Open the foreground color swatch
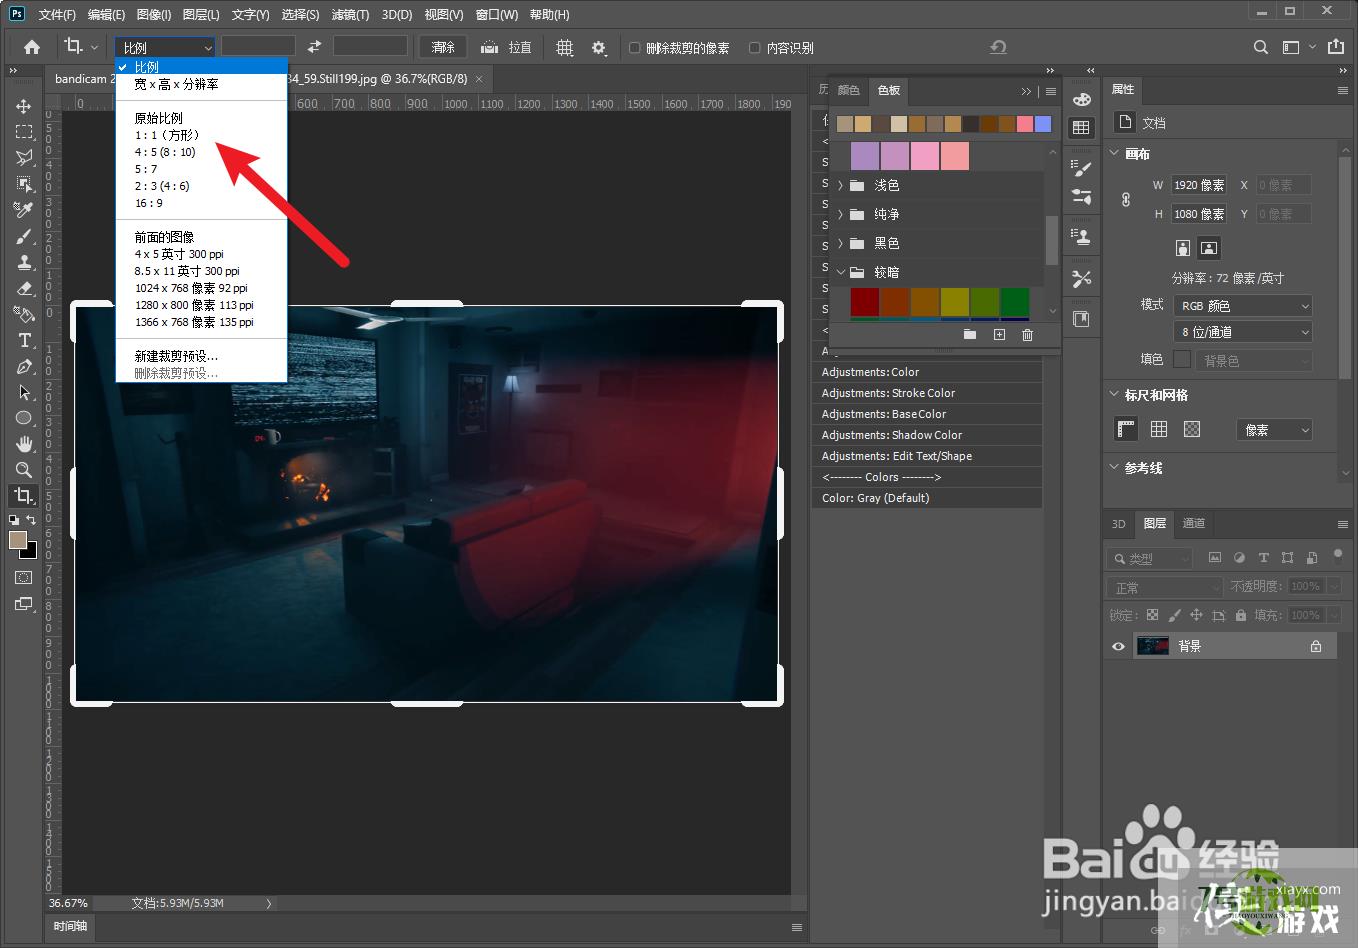This screenshot has height=948, width=1358. tap(18, 540)
